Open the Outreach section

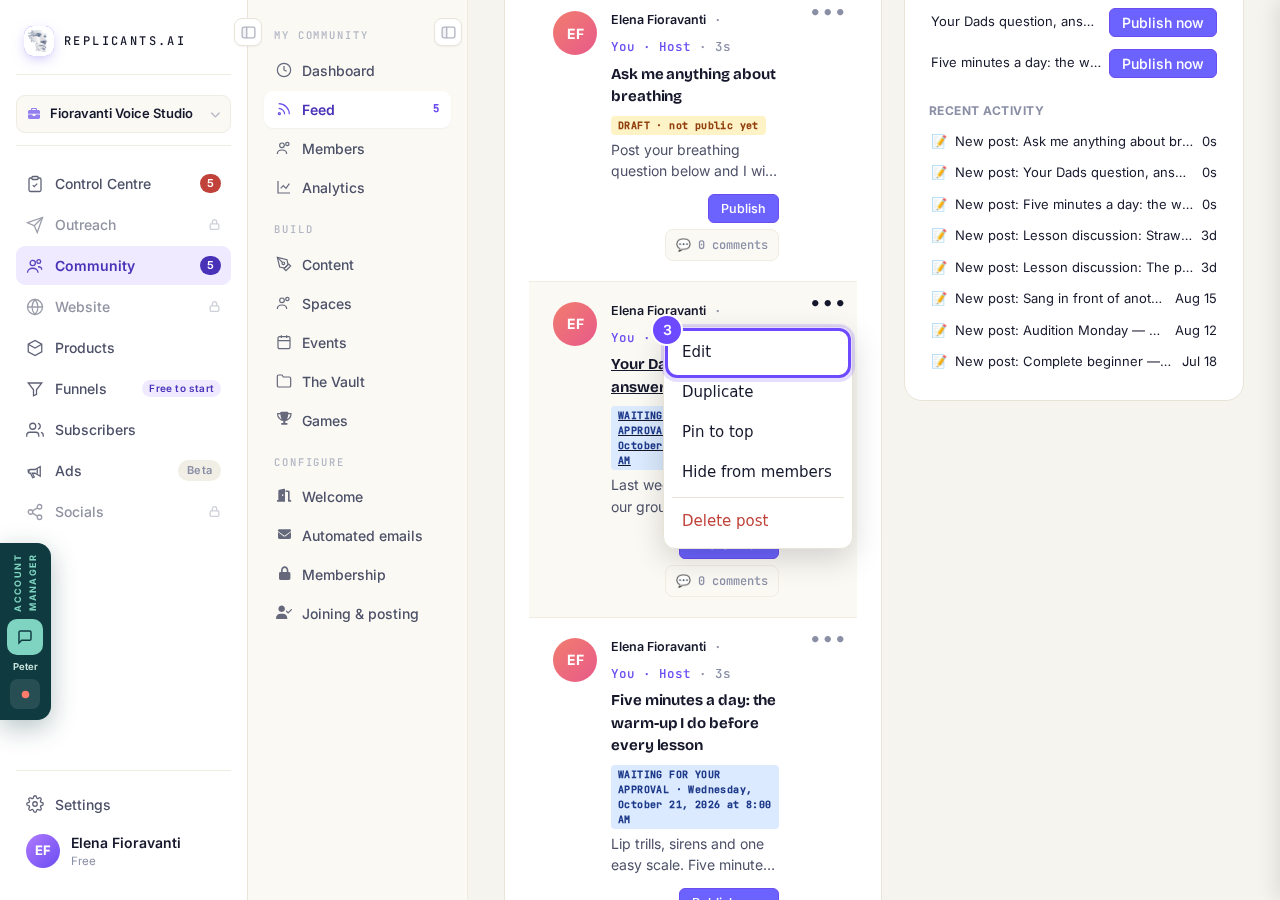click(x=123, y=225)
